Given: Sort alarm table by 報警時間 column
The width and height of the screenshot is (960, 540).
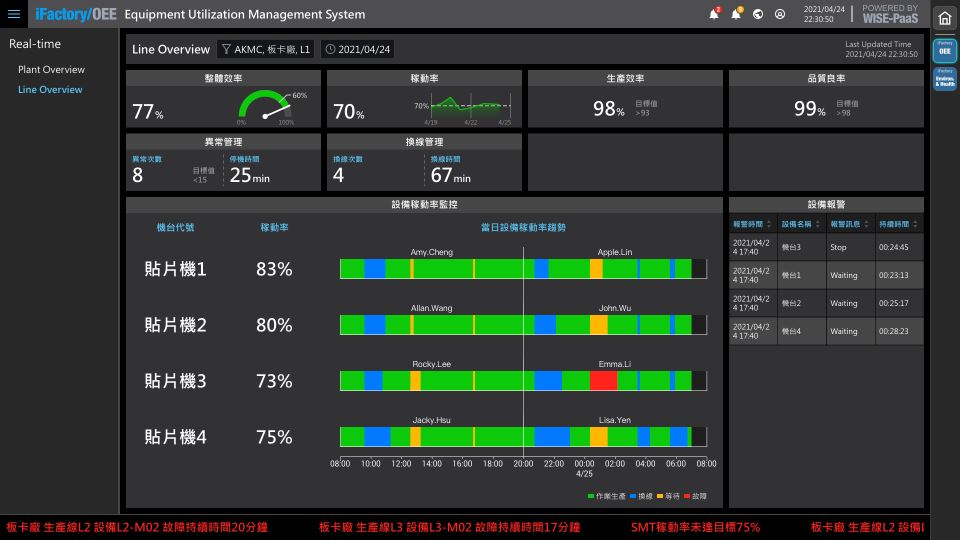Looking at the screenshot, I should click(752, 224).
